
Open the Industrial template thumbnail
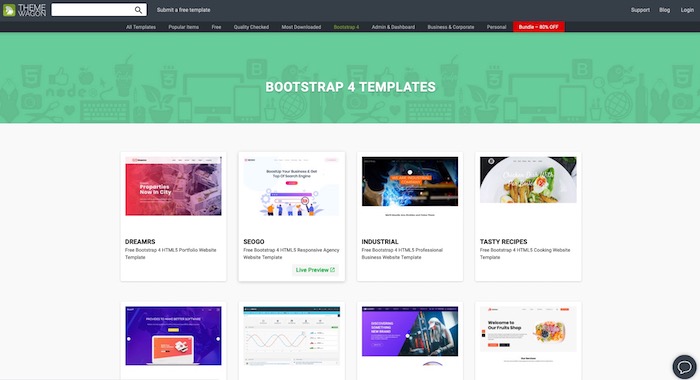[410, 186]
